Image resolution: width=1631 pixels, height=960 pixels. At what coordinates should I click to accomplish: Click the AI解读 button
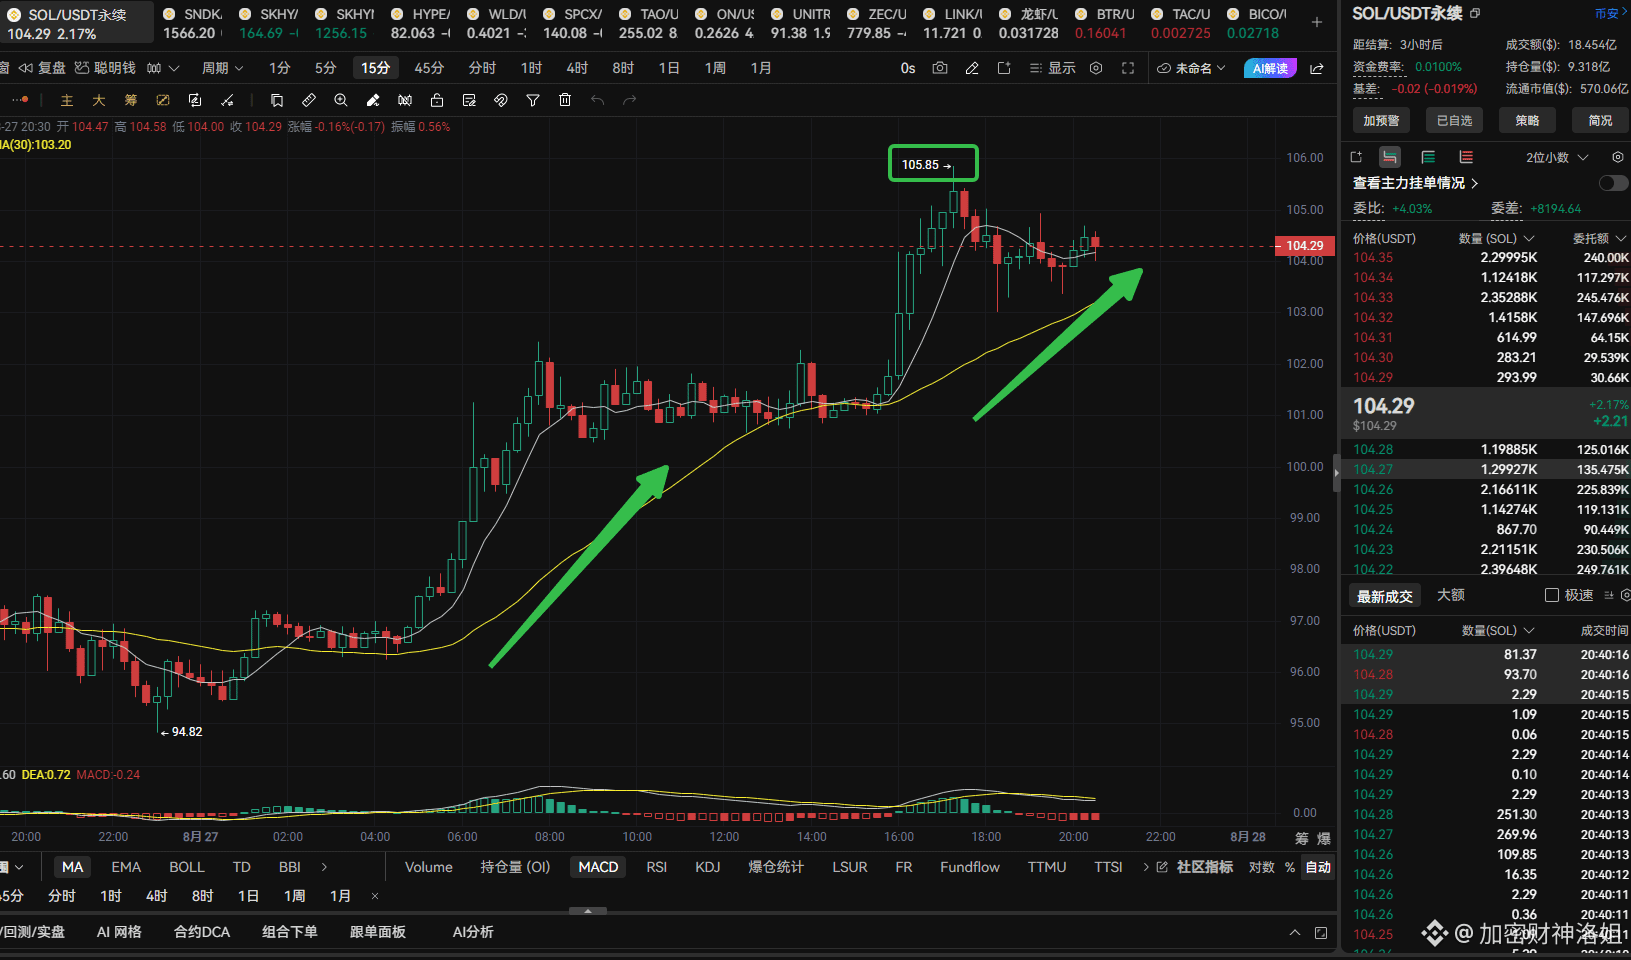1270,68
